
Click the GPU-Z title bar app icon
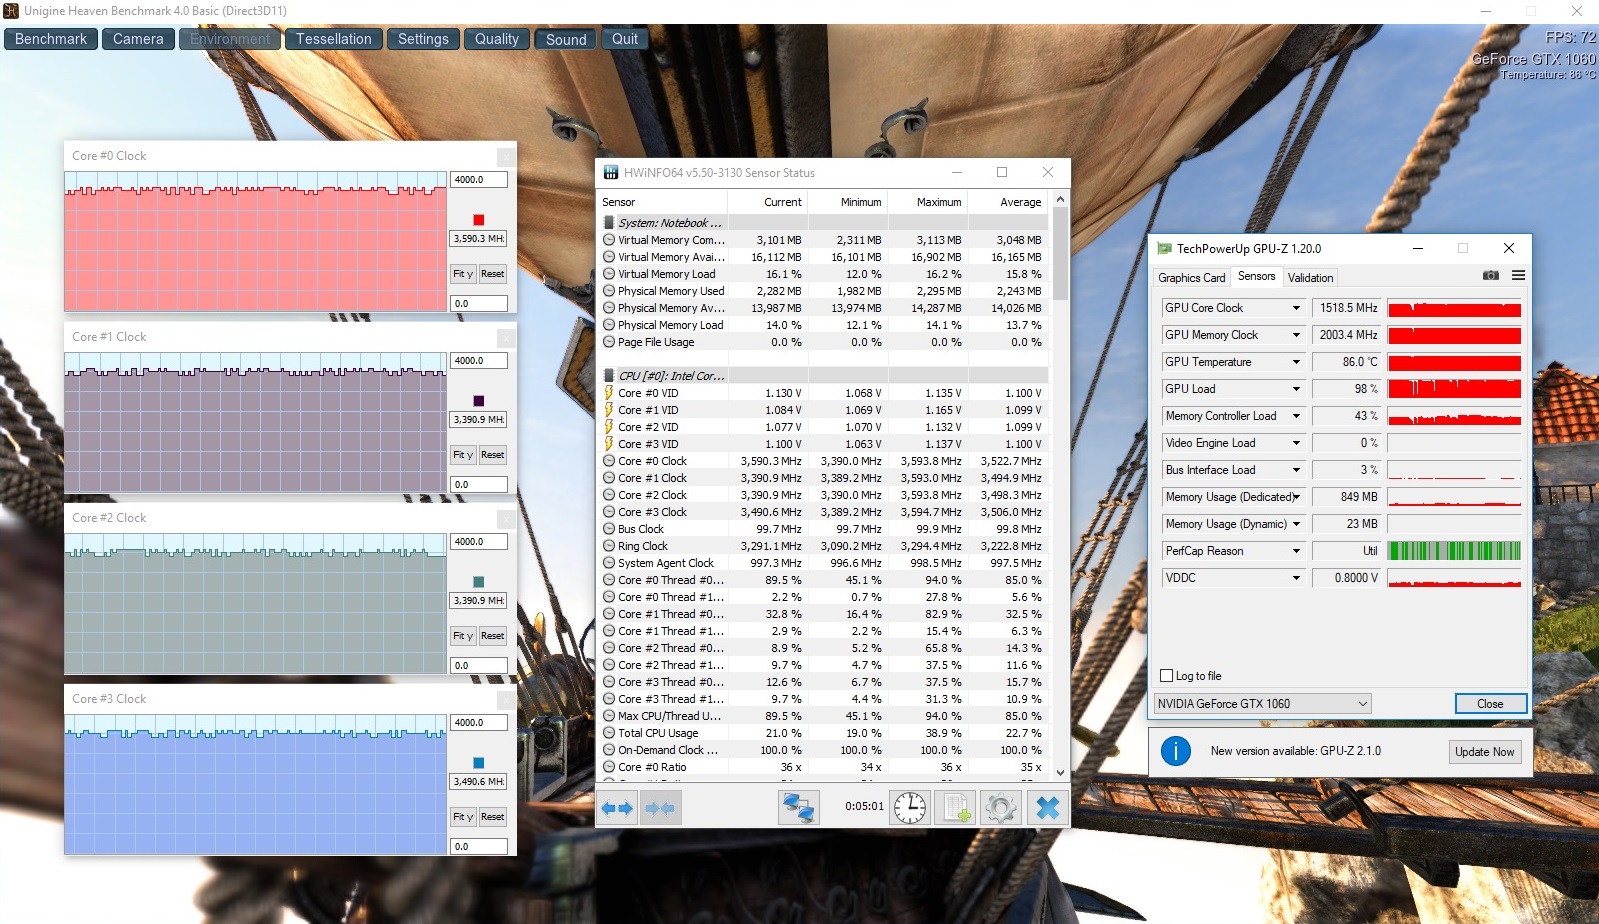[1164, 248]
